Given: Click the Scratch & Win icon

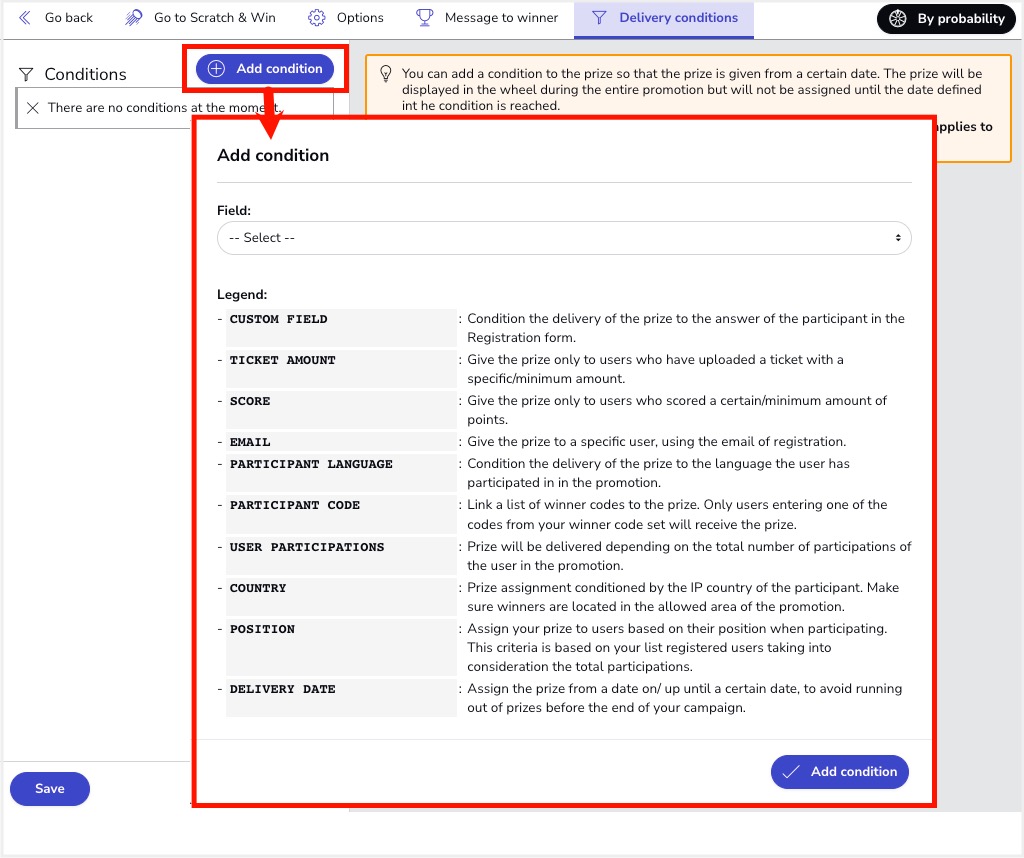Looking at the screenshot, I should [x=134, y=18].
